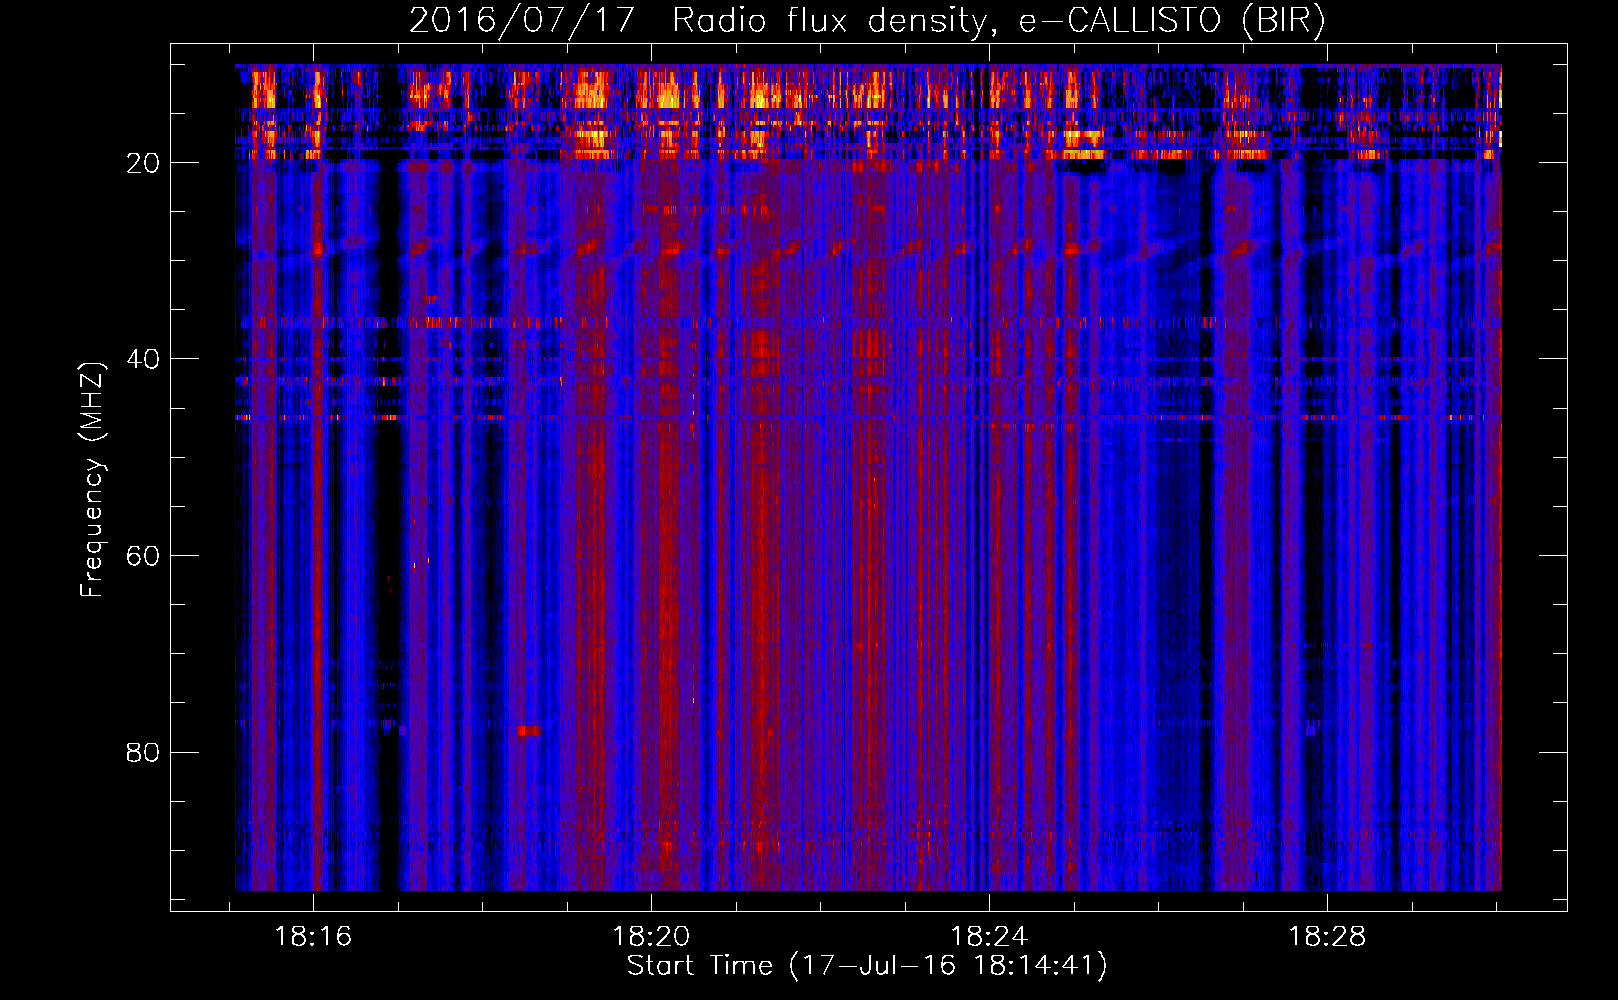Click the '60' frequency axis label
The height and width of the screenshot is (1000, 1618).
coord(143,556)
